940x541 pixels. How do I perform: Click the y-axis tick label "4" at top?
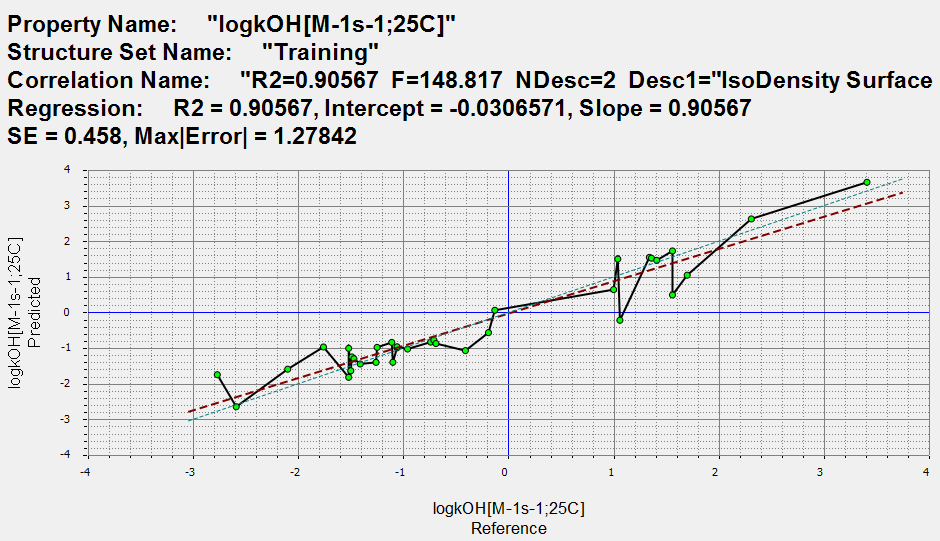[x=67, y=170]
